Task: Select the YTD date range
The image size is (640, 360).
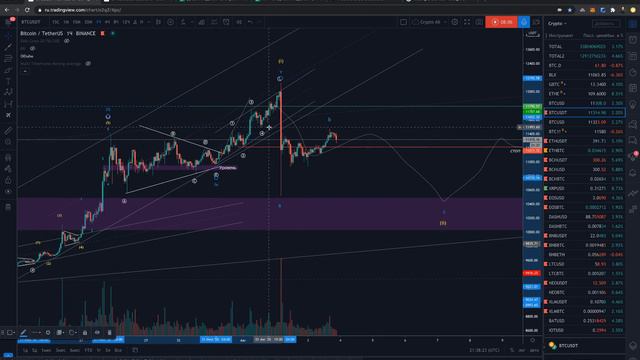Action: 88,350
